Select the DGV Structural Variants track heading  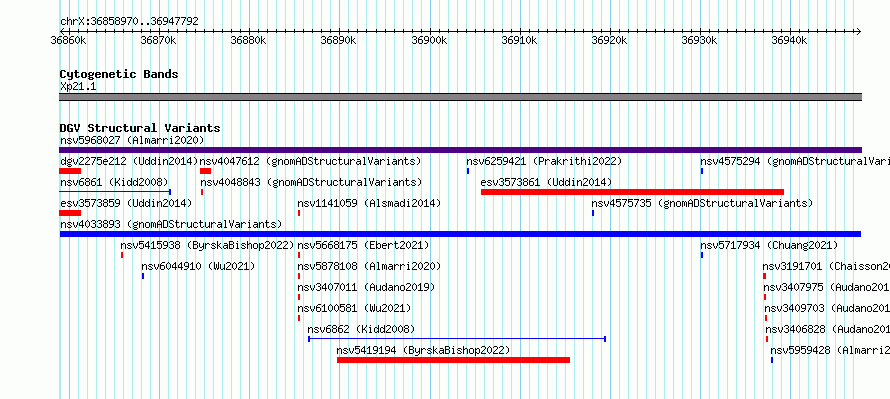click(140, 128)
